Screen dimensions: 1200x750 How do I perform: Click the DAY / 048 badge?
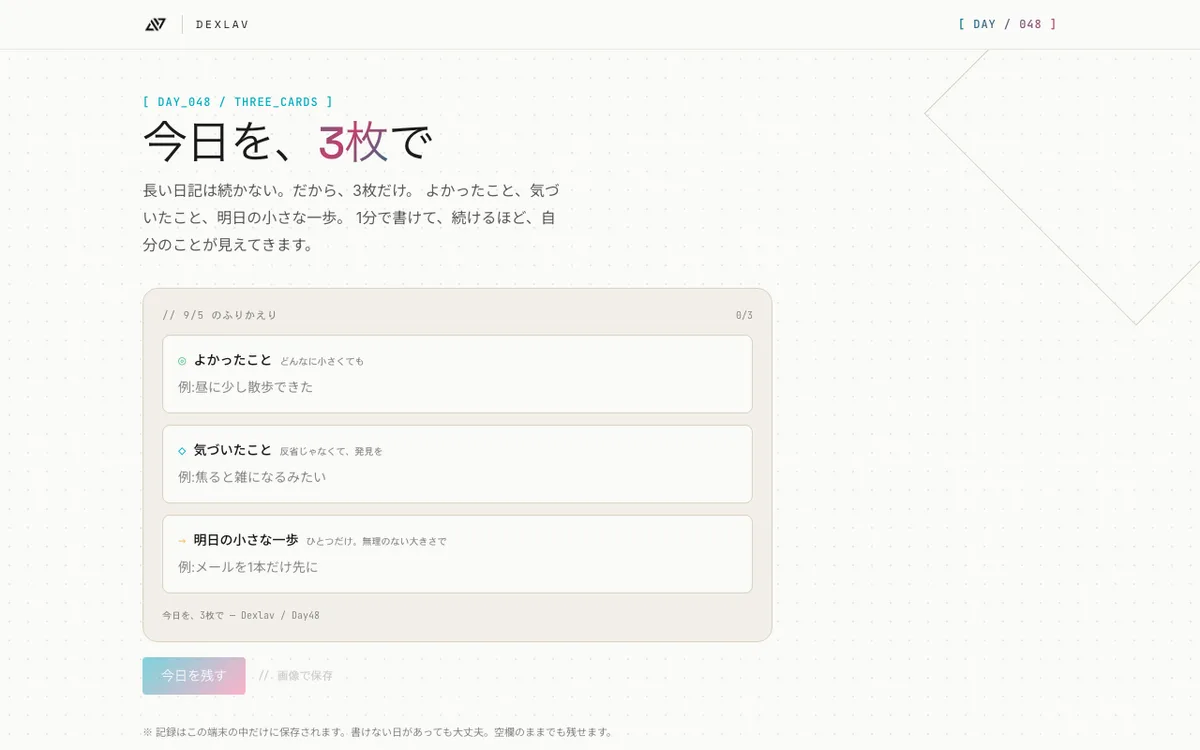tap(1007, 24)
